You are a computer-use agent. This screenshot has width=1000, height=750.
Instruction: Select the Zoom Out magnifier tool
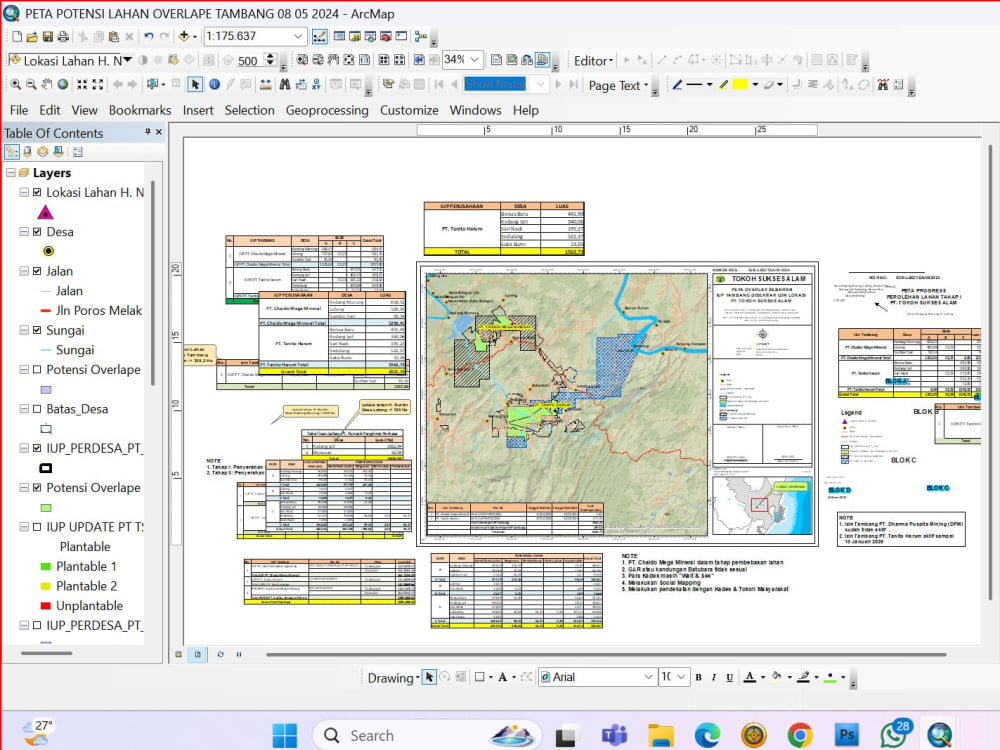pyautogui.click(x=31, y=84)
